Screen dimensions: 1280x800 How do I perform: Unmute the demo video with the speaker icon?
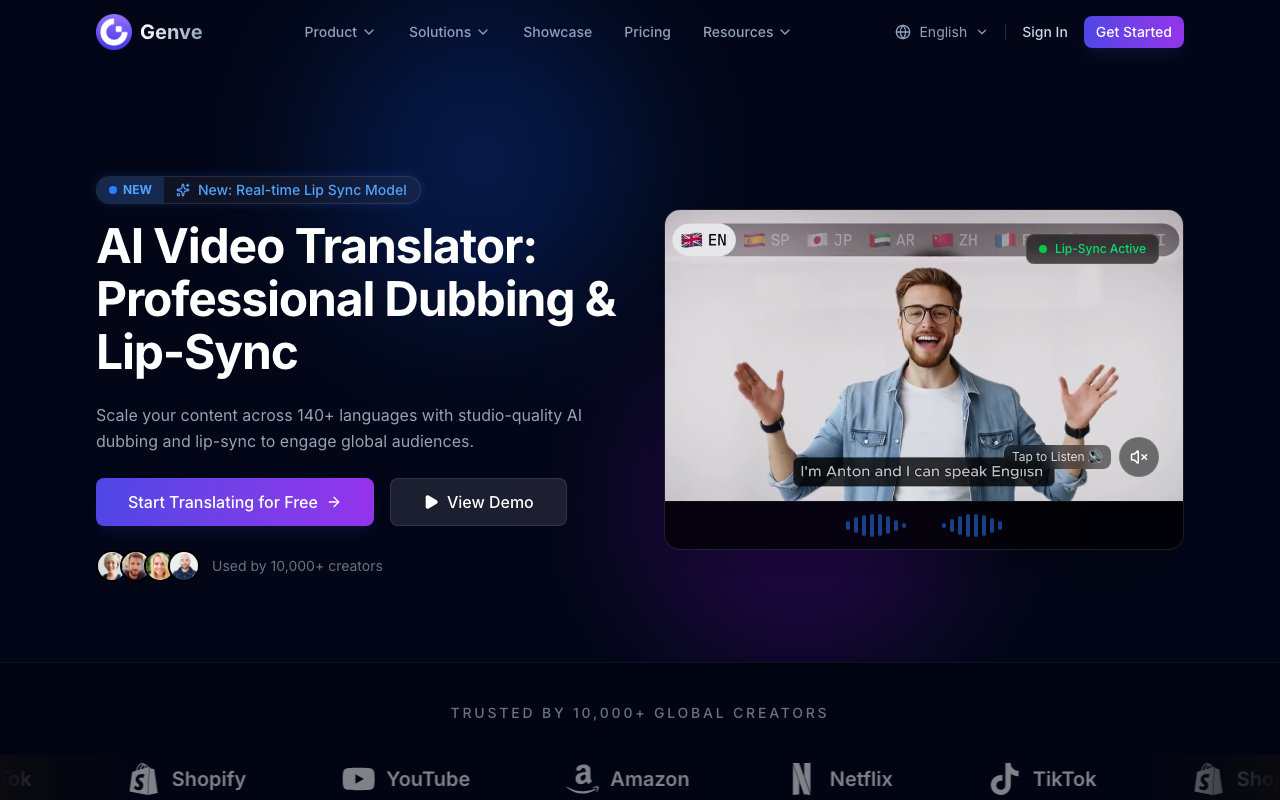(x=1138, y=457)
